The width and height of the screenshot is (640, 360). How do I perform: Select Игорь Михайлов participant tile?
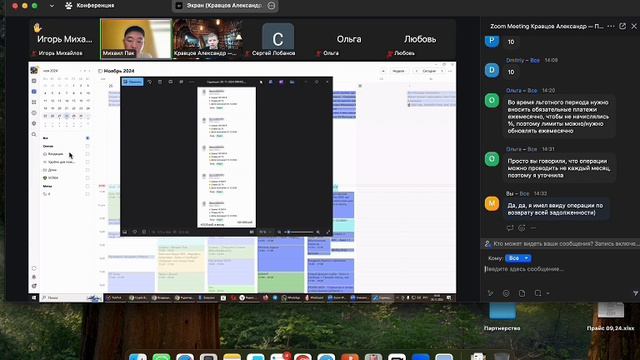pos(64,39)
